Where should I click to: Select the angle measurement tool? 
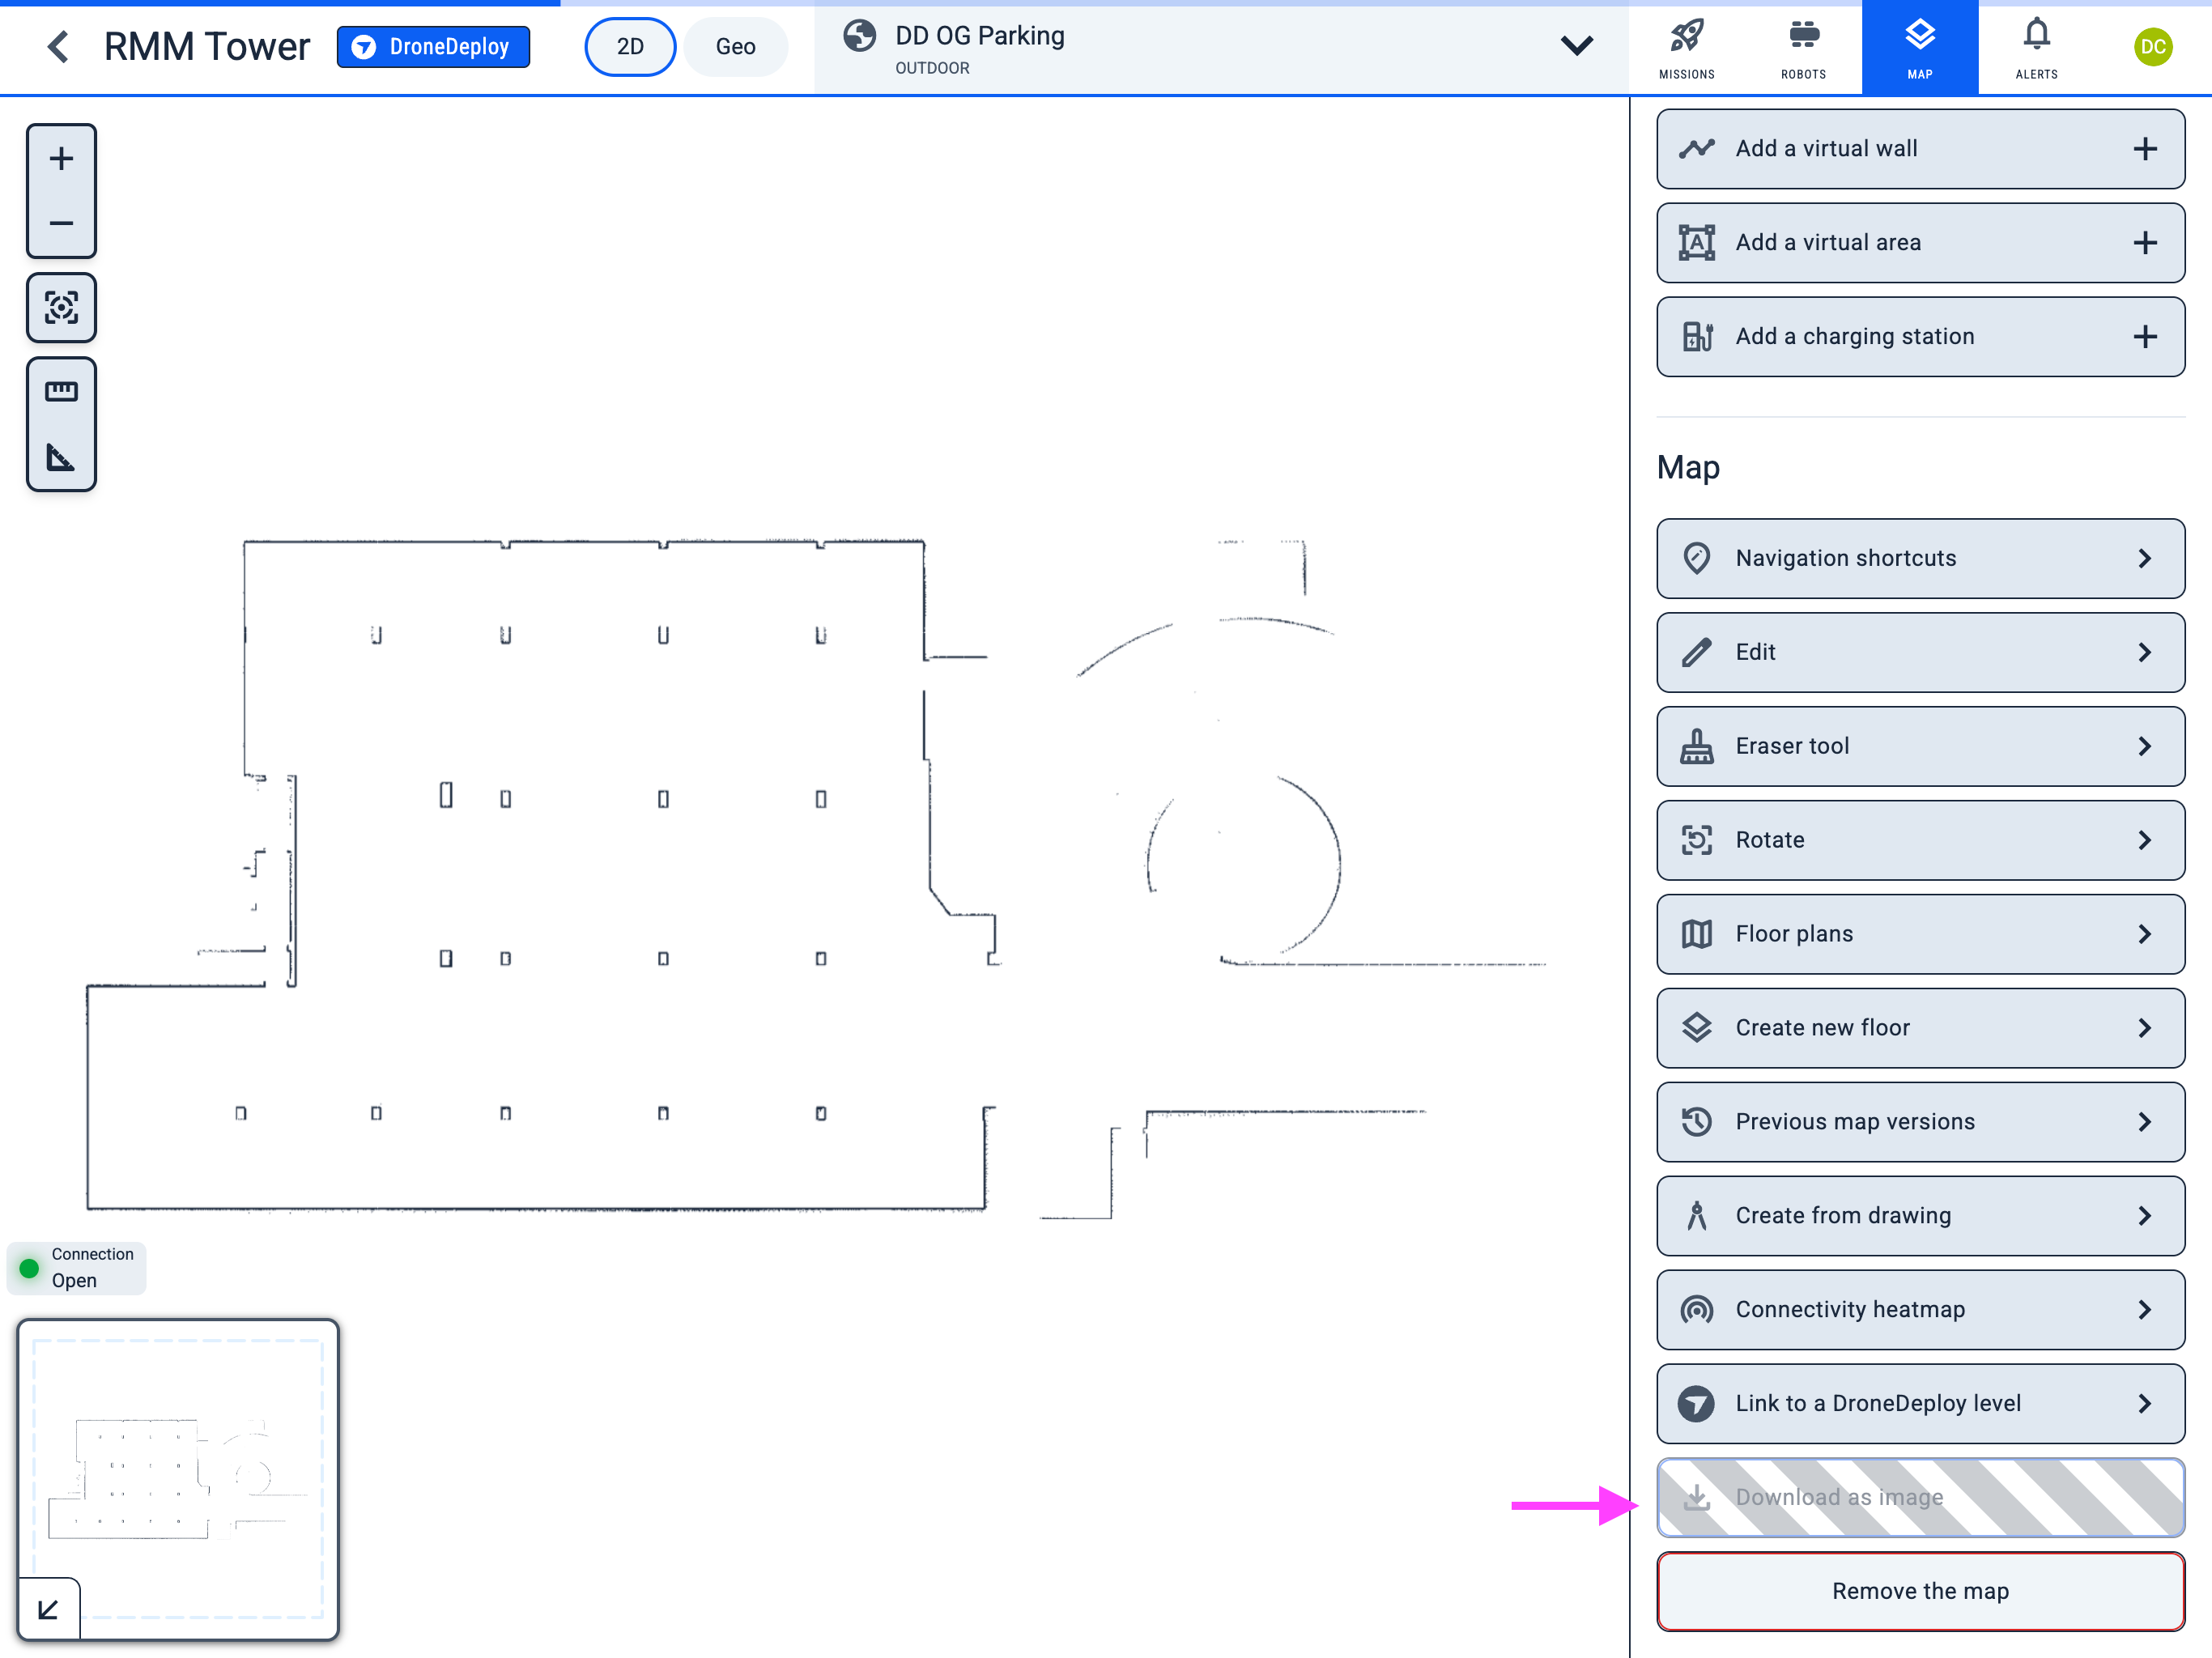point(61,458)
